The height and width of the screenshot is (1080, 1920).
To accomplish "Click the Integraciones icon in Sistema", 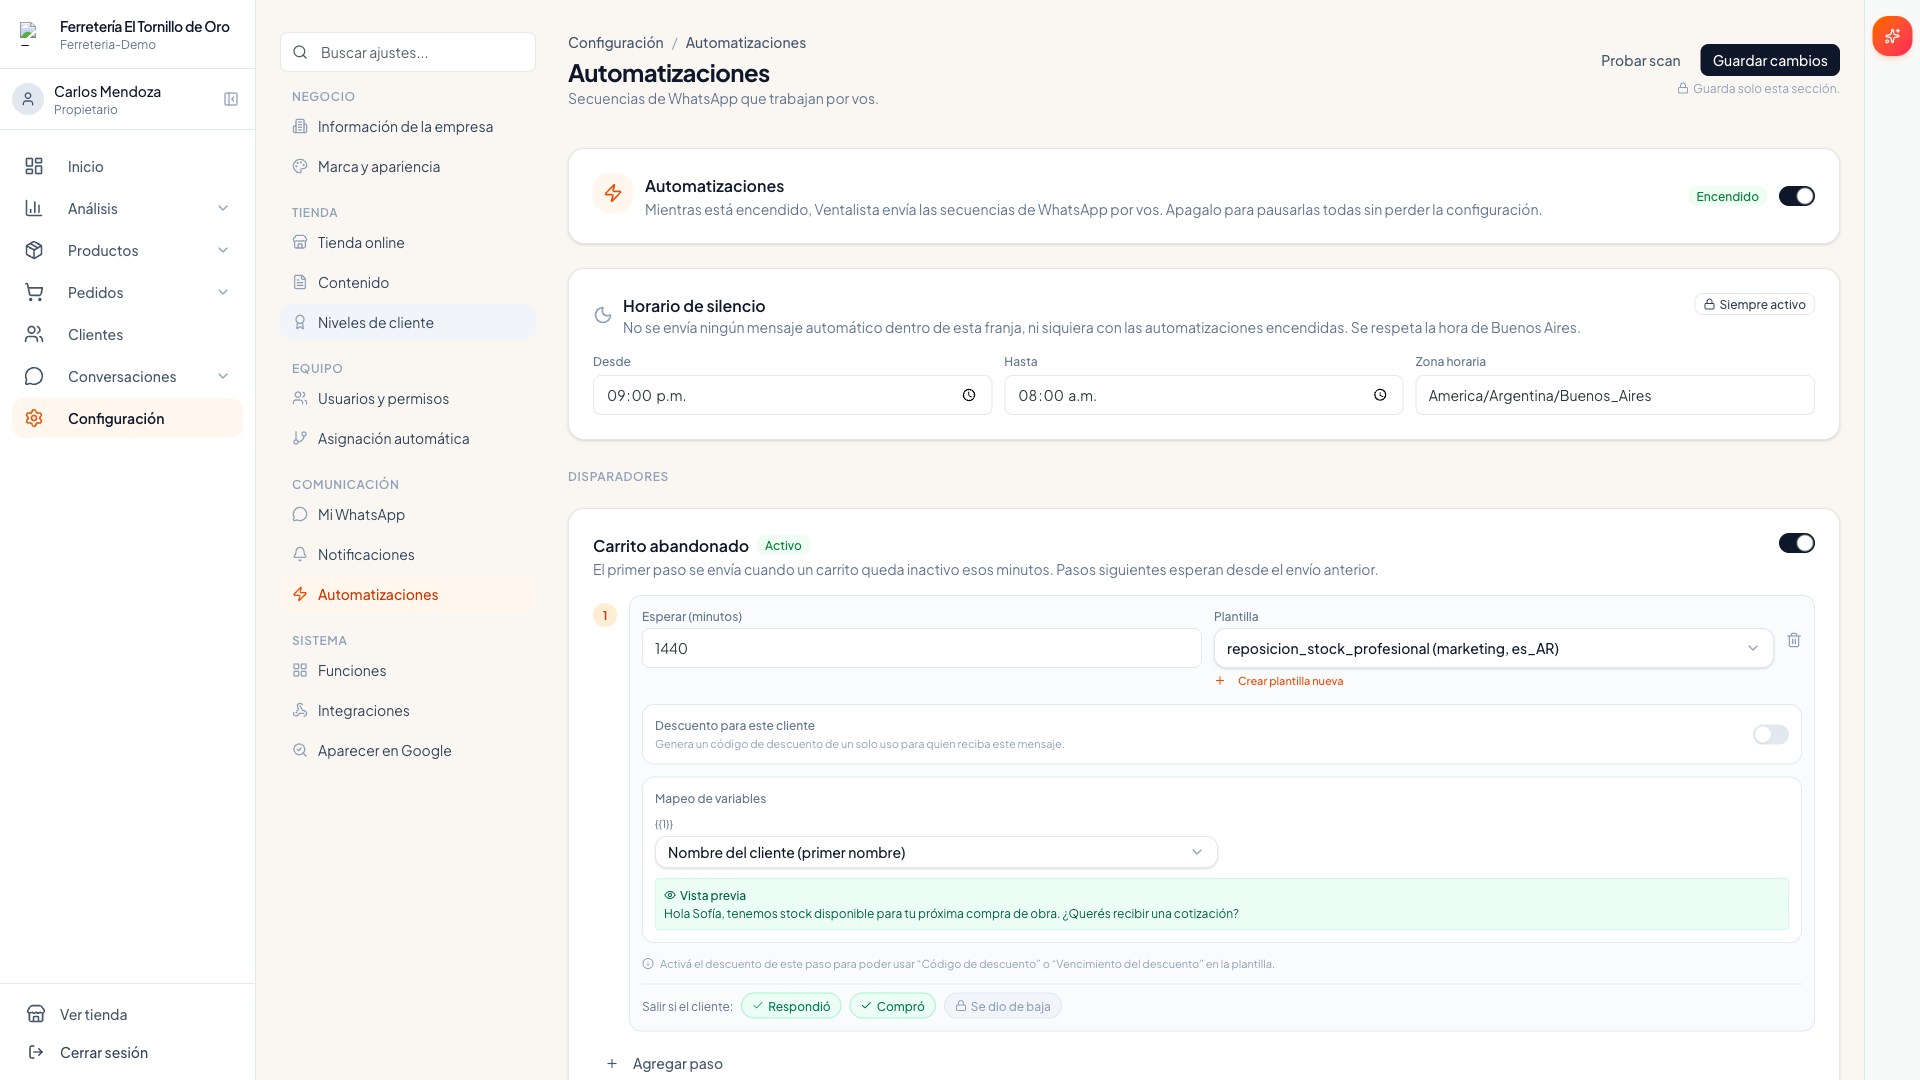I will pyautogui.click(x=300, y=710).
